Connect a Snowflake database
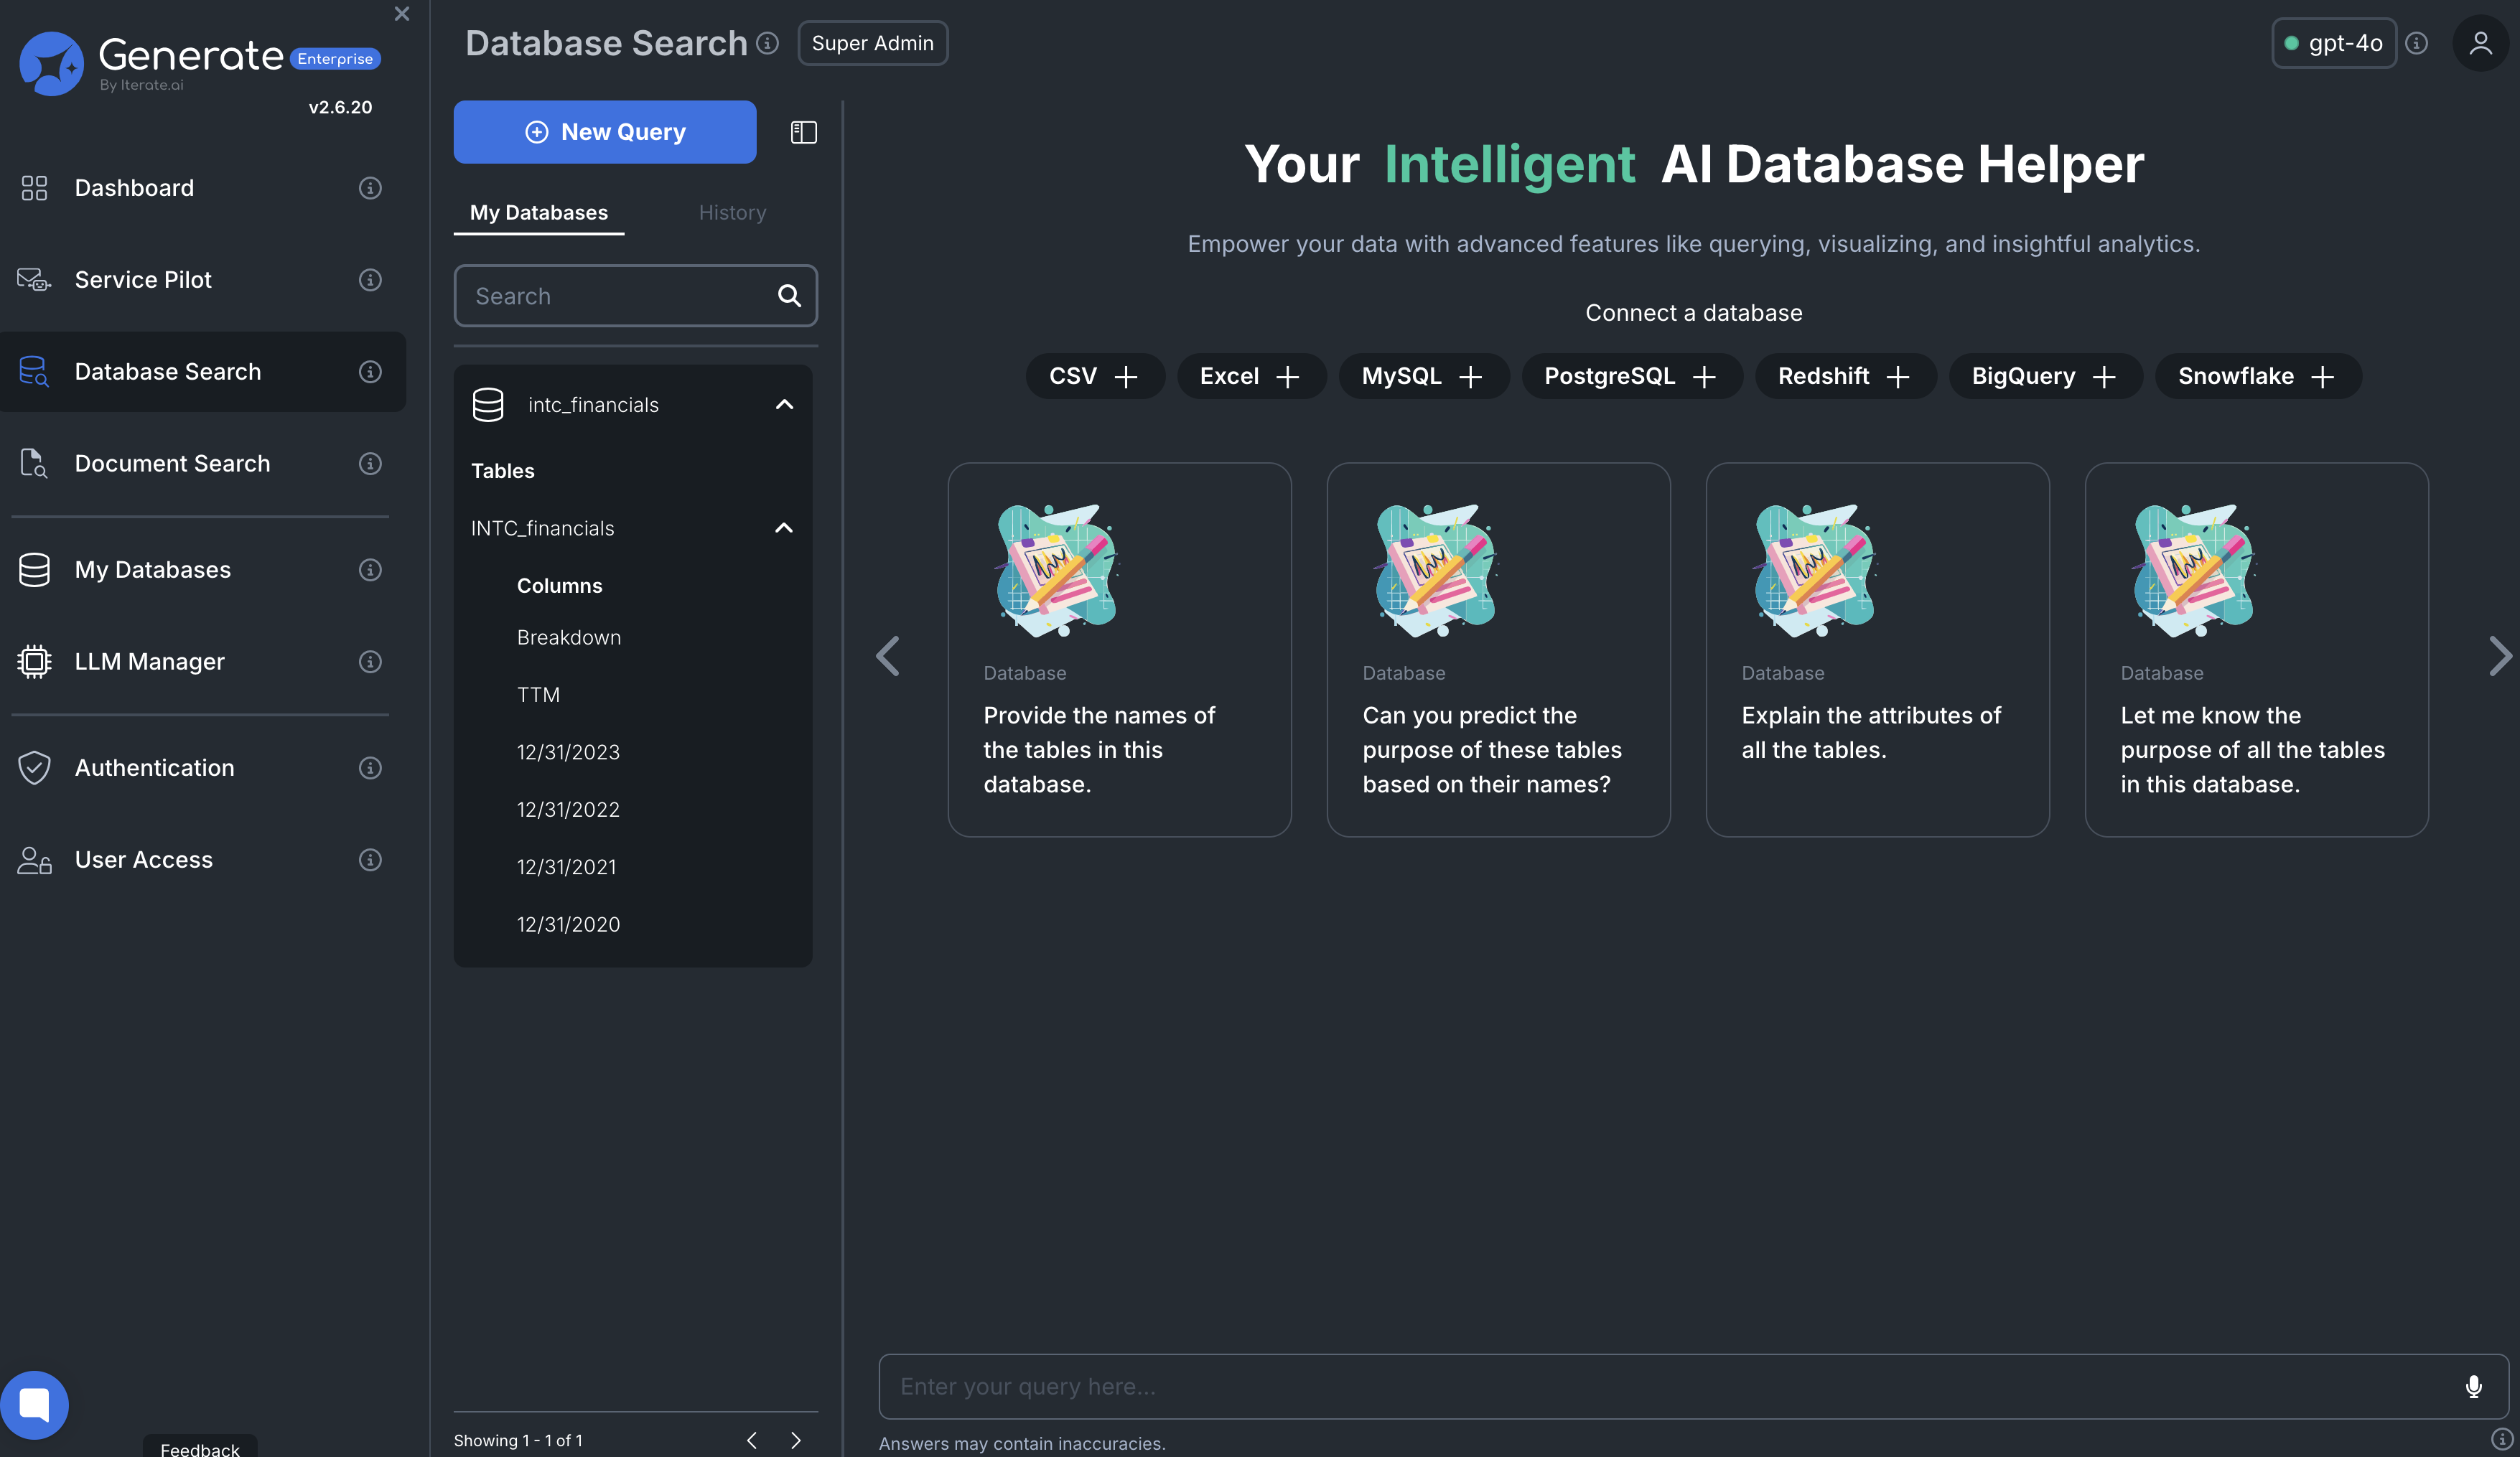Screen dimensions: 2520x1457 [x=2258, y=376]
